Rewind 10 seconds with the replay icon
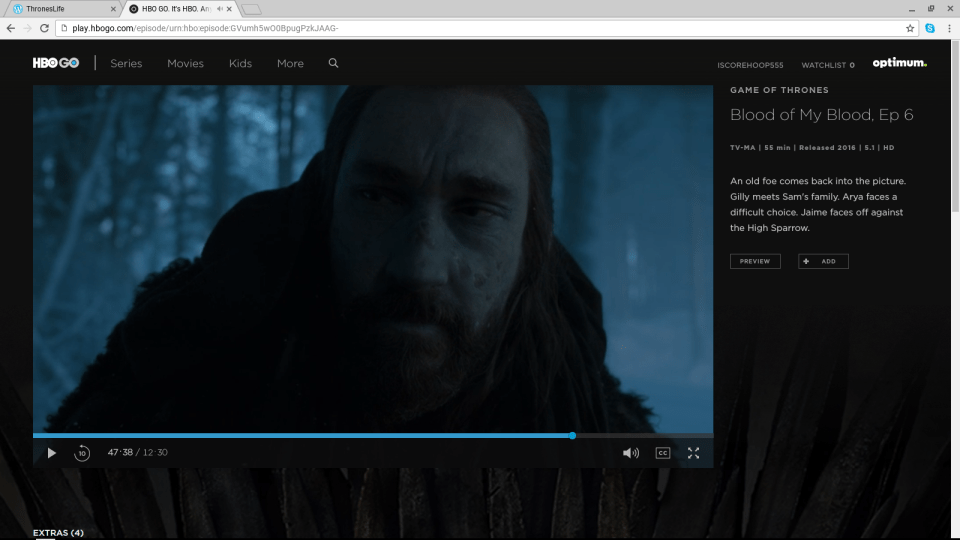 (82, 453)
